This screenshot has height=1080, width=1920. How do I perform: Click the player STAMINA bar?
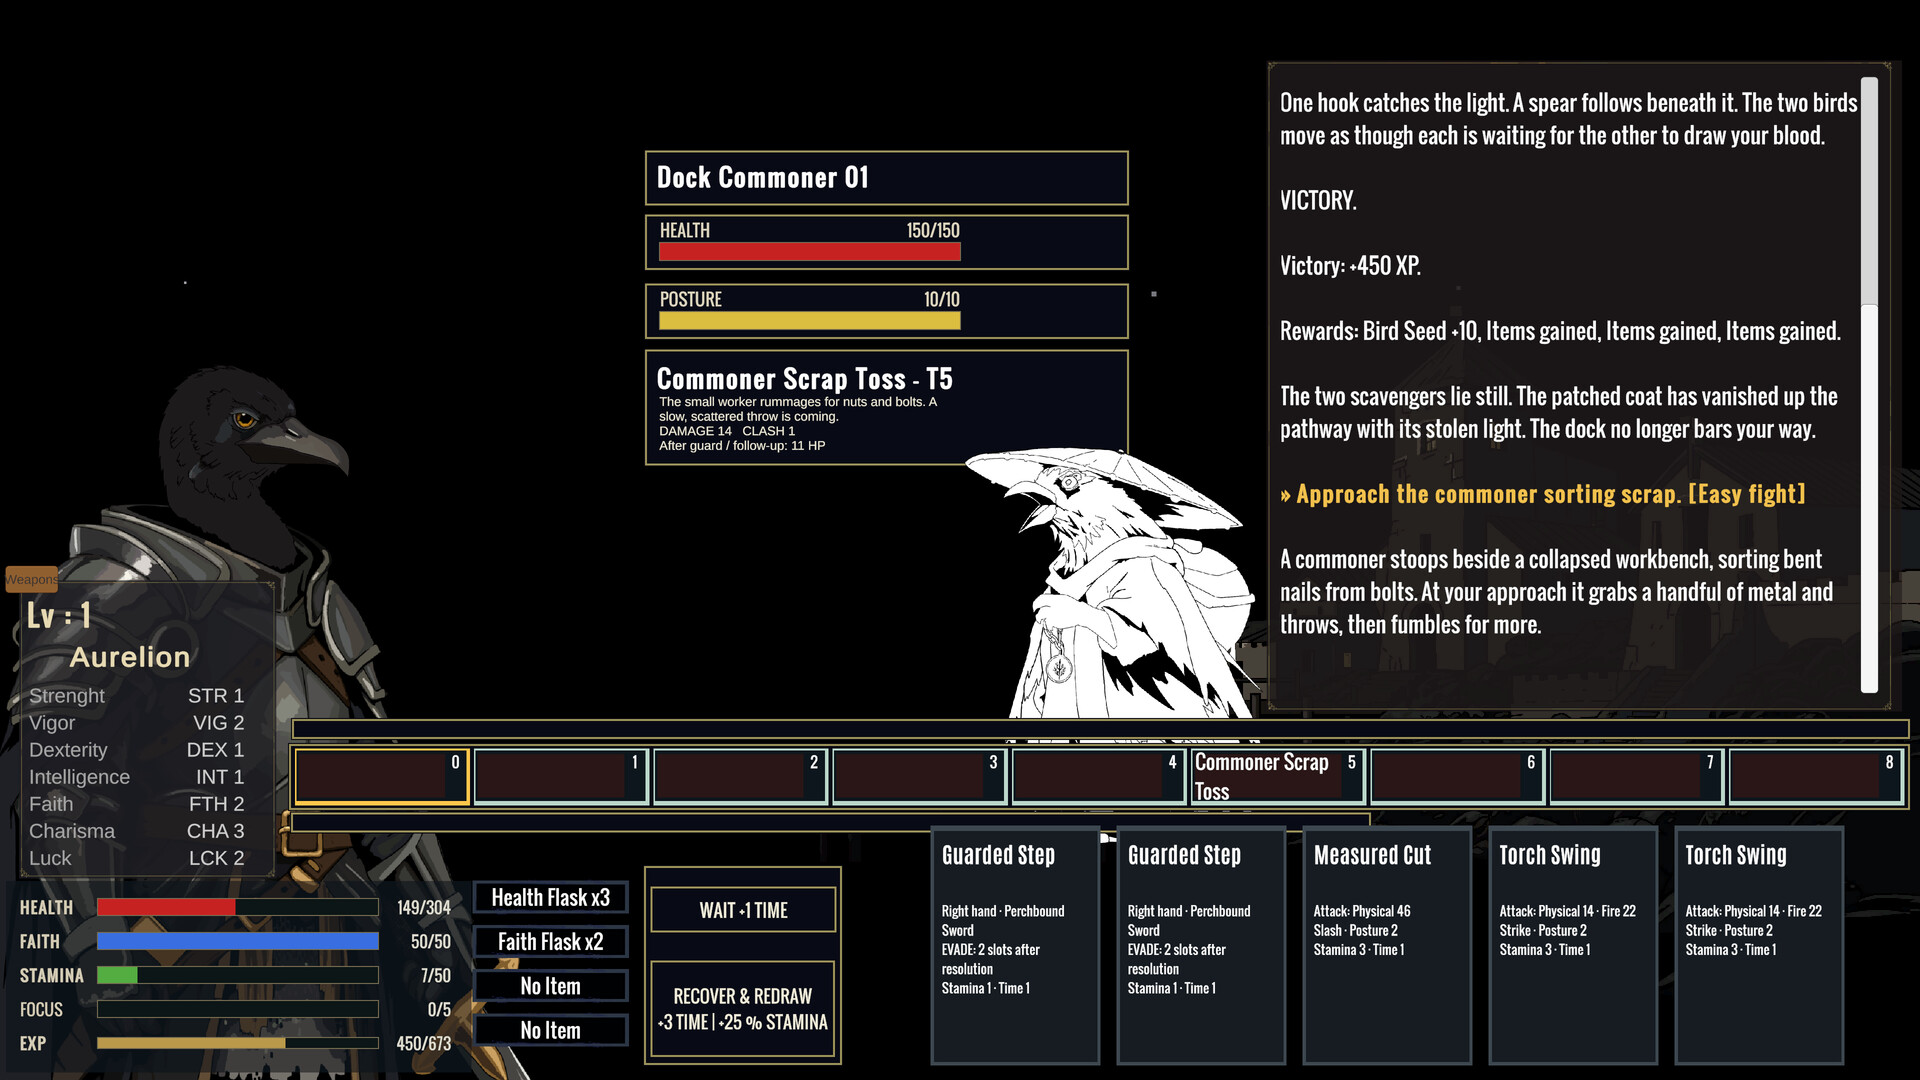(x=237, y=975)
